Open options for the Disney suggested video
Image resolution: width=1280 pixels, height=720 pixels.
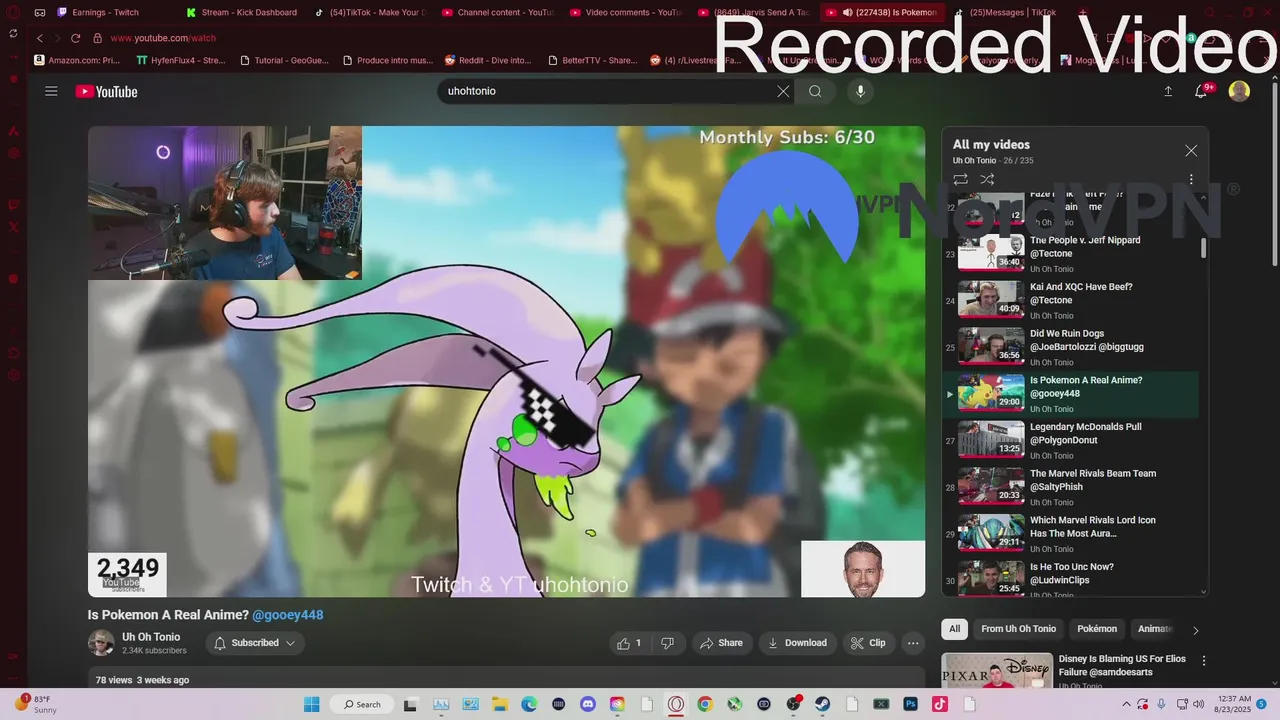point(1204,661)
